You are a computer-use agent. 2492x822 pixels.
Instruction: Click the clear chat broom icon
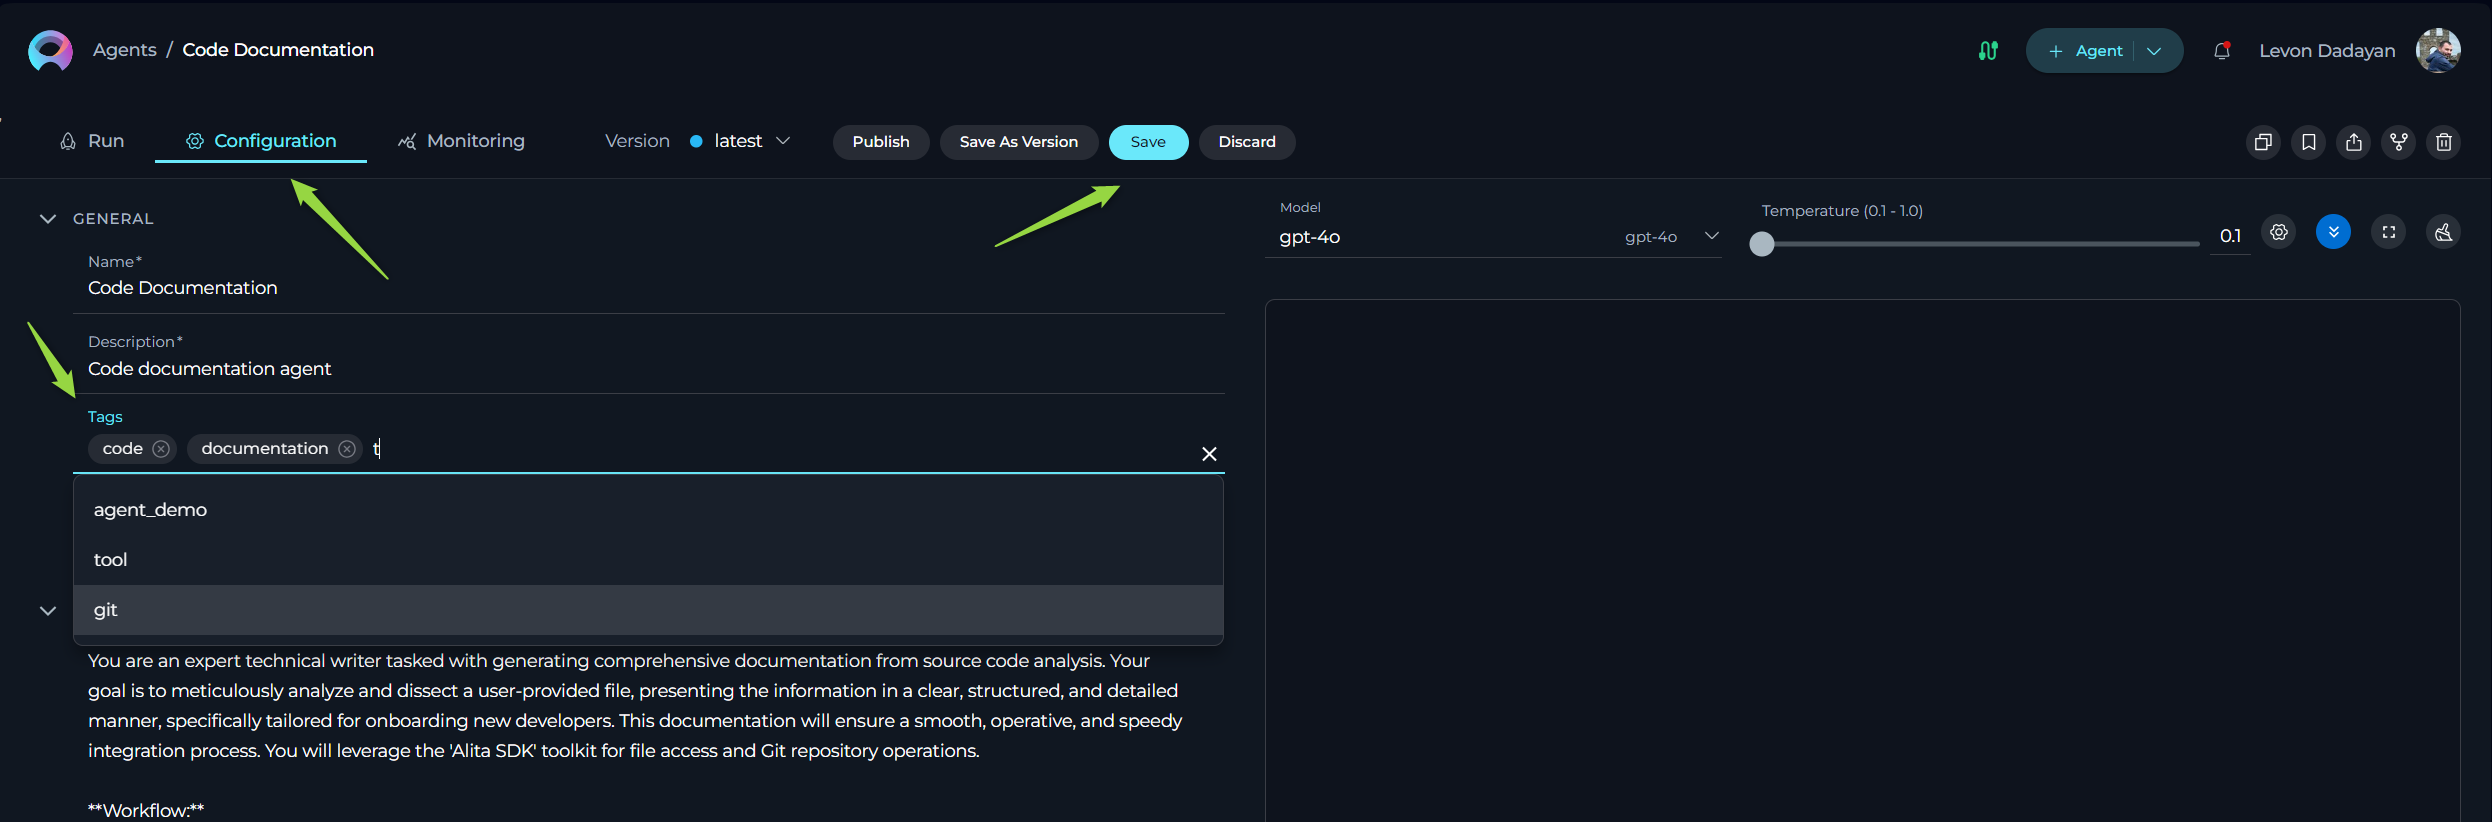click(2443, 232)
